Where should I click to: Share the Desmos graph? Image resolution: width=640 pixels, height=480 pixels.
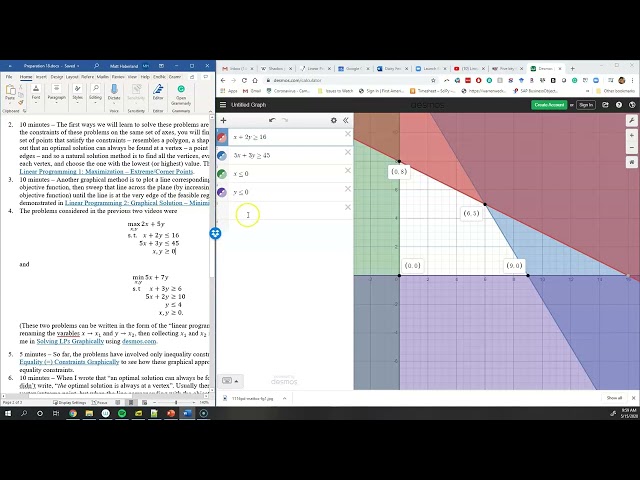pos(606,105)
